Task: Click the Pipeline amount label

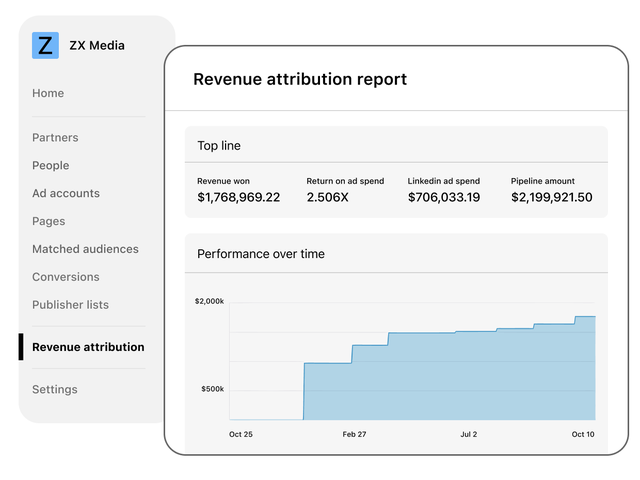Action: point(542,181)
